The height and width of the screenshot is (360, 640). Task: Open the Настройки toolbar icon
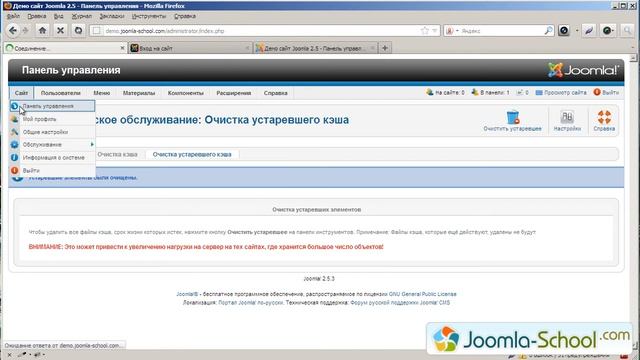click(x=567, y=118)
